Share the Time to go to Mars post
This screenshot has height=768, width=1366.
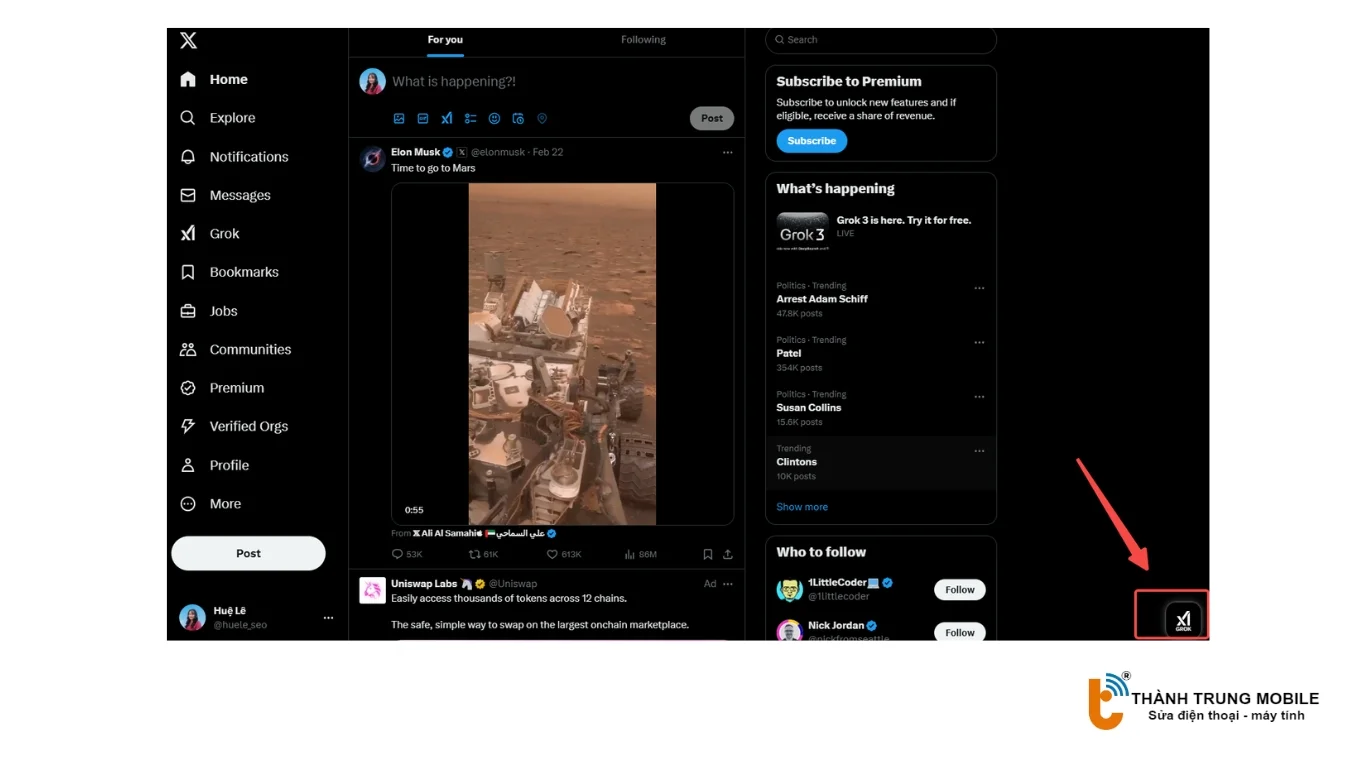[728, 554]
